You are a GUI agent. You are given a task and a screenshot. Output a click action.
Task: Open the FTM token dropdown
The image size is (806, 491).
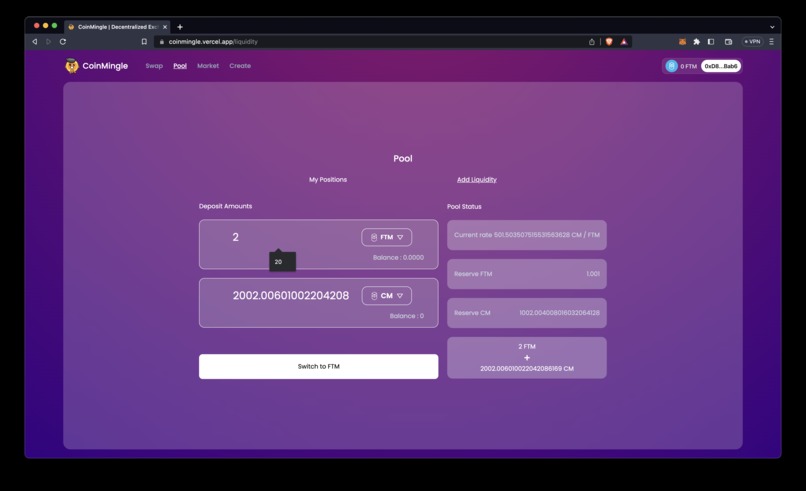[x=387, y=237]
